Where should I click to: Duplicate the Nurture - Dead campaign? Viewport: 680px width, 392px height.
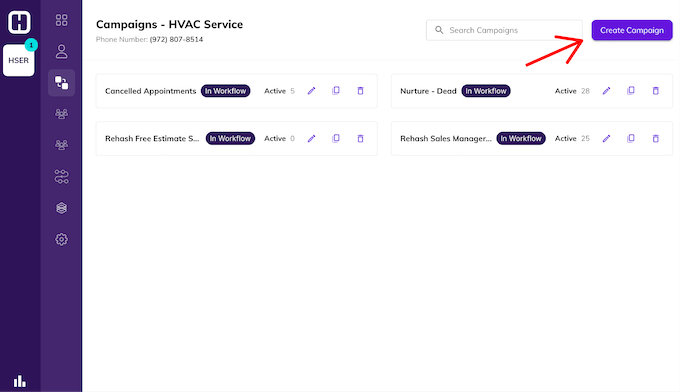pos(631,91)
